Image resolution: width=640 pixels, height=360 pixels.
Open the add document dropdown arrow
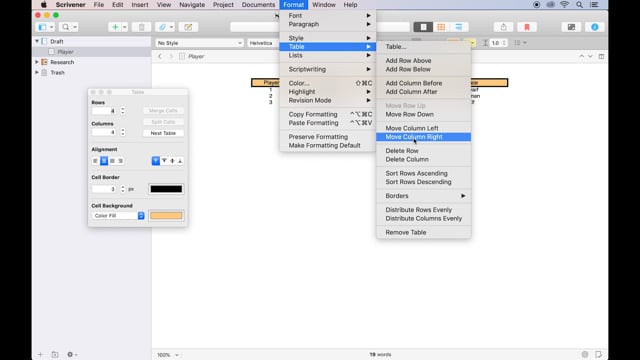(124, 27)
